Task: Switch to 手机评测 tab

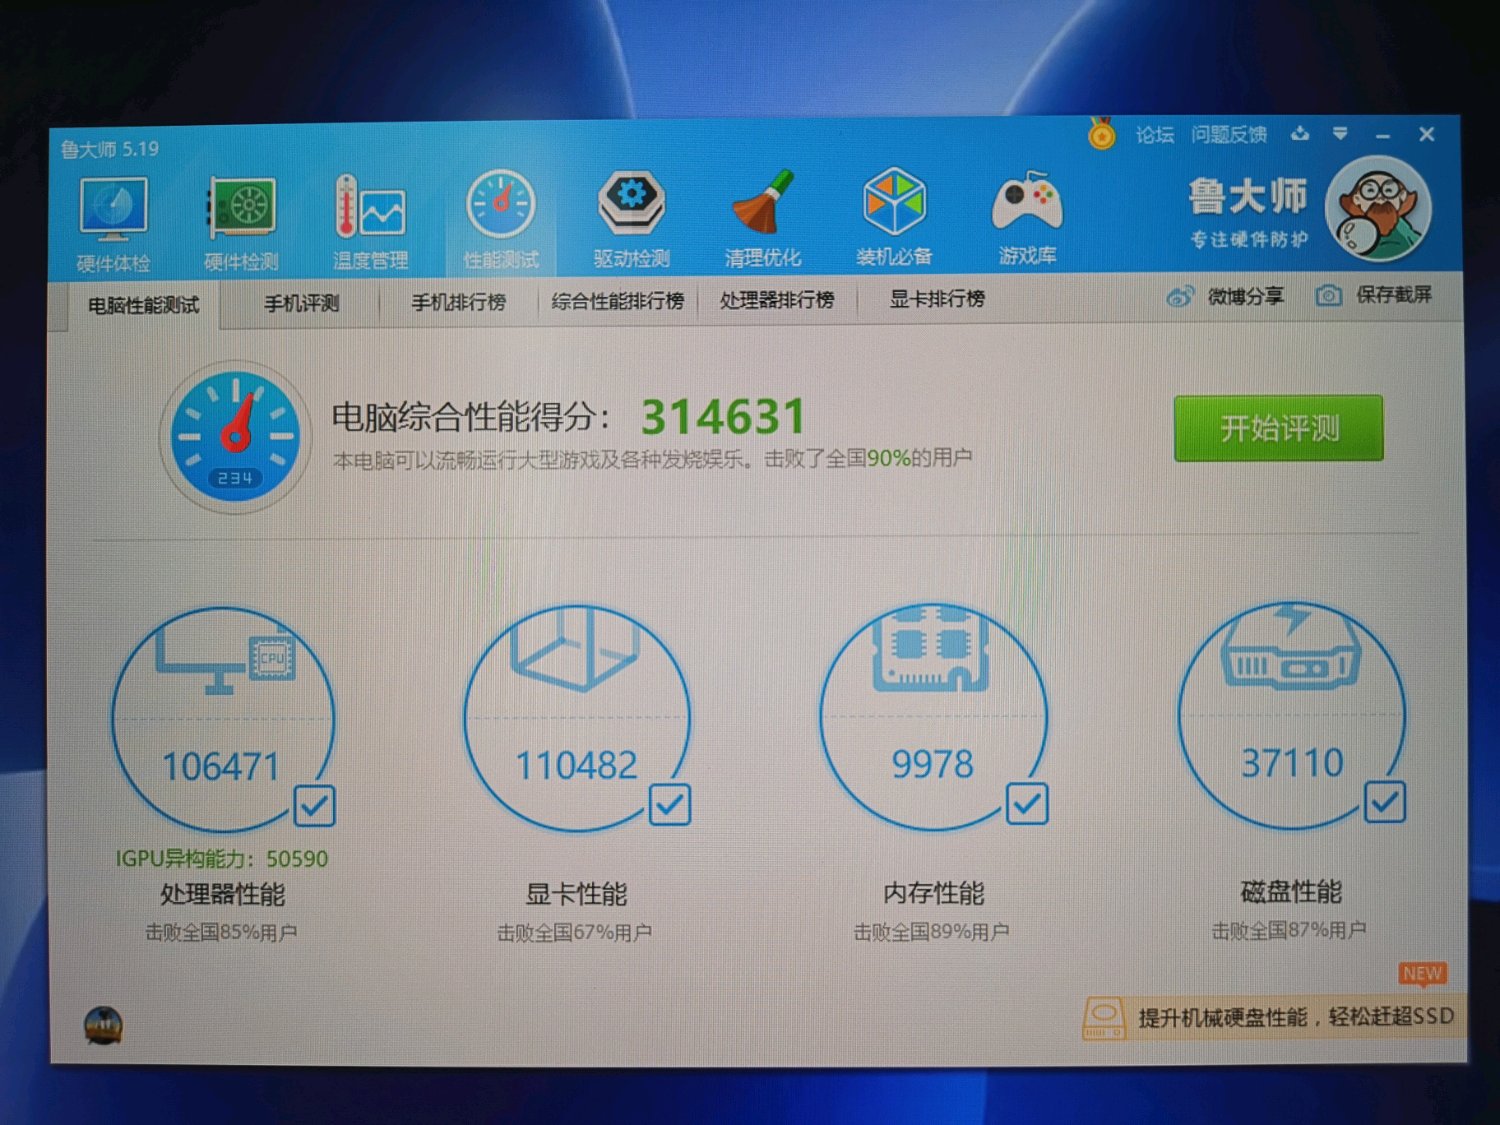Action: coord(301,302)
